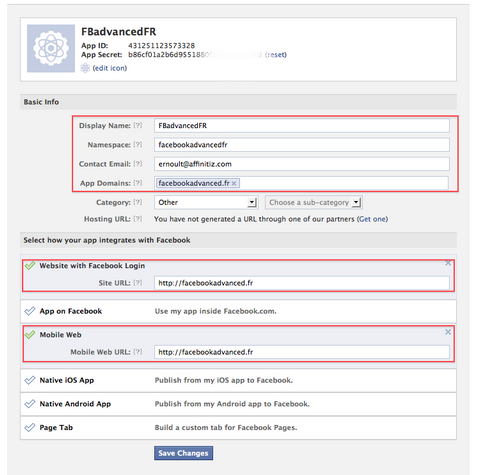Show help for Namespace
Viewport: 480px width, 475px height.
pos(138,145)
